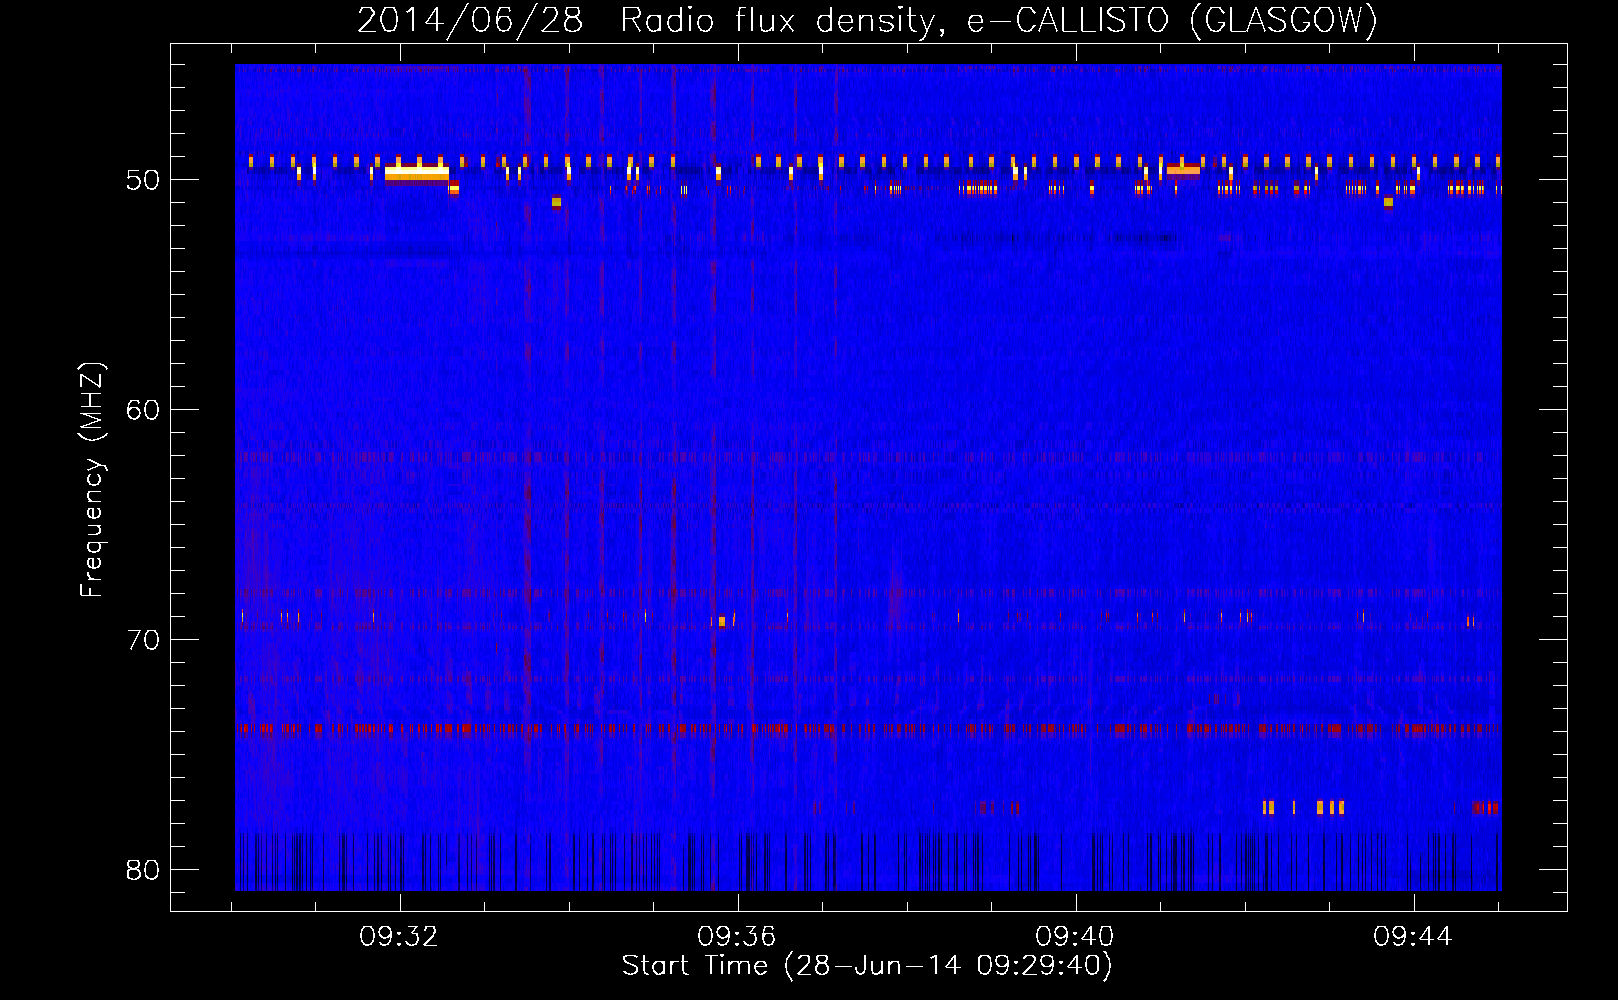
Task: Click the bright white burst near 50 MHz
Action: pos(417,173)
